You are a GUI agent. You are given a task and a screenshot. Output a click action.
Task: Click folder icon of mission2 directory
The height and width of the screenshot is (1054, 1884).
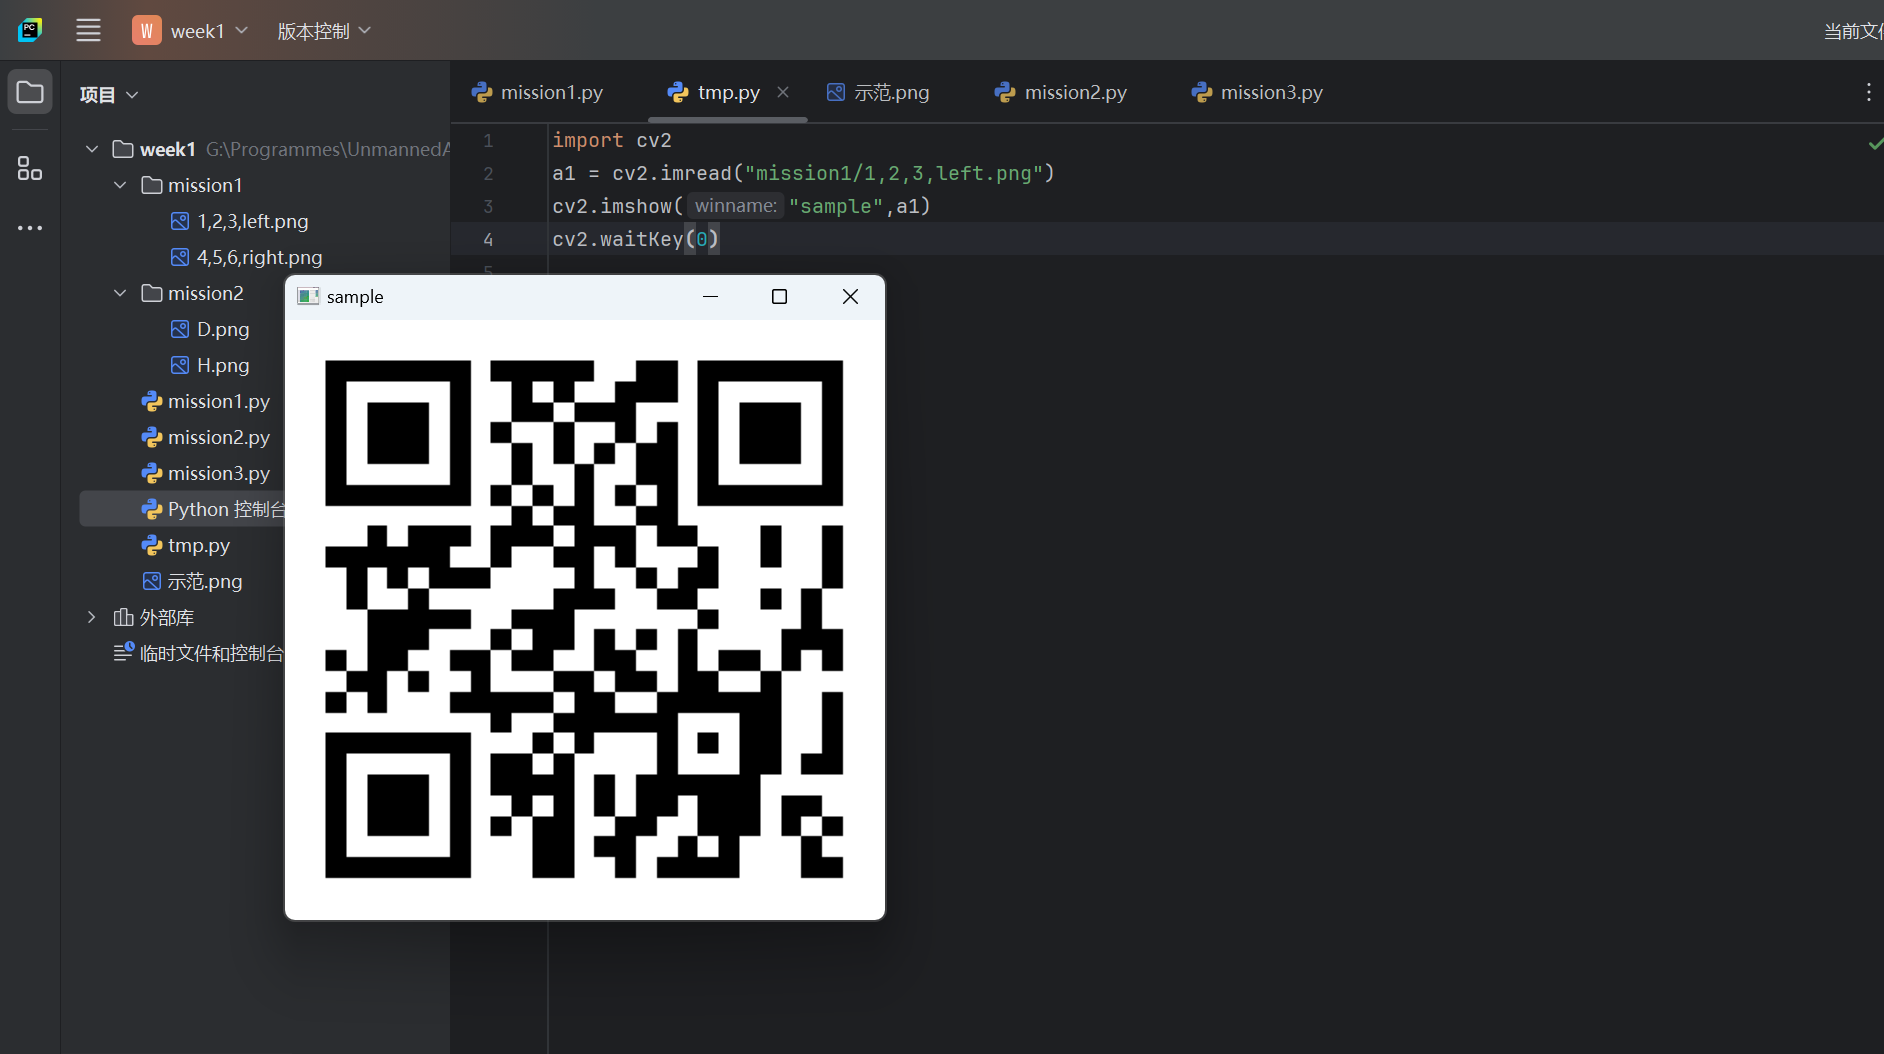point(152,293)
